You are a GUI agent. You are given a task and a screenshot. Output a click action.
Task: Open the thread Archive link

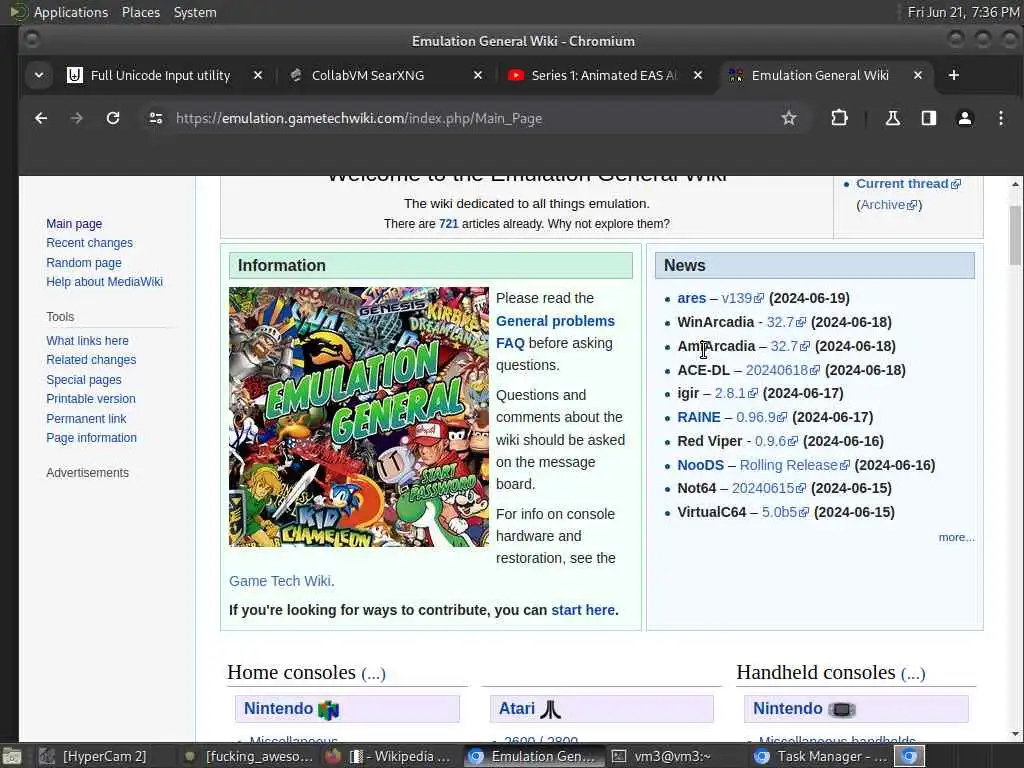coord(889,204)
